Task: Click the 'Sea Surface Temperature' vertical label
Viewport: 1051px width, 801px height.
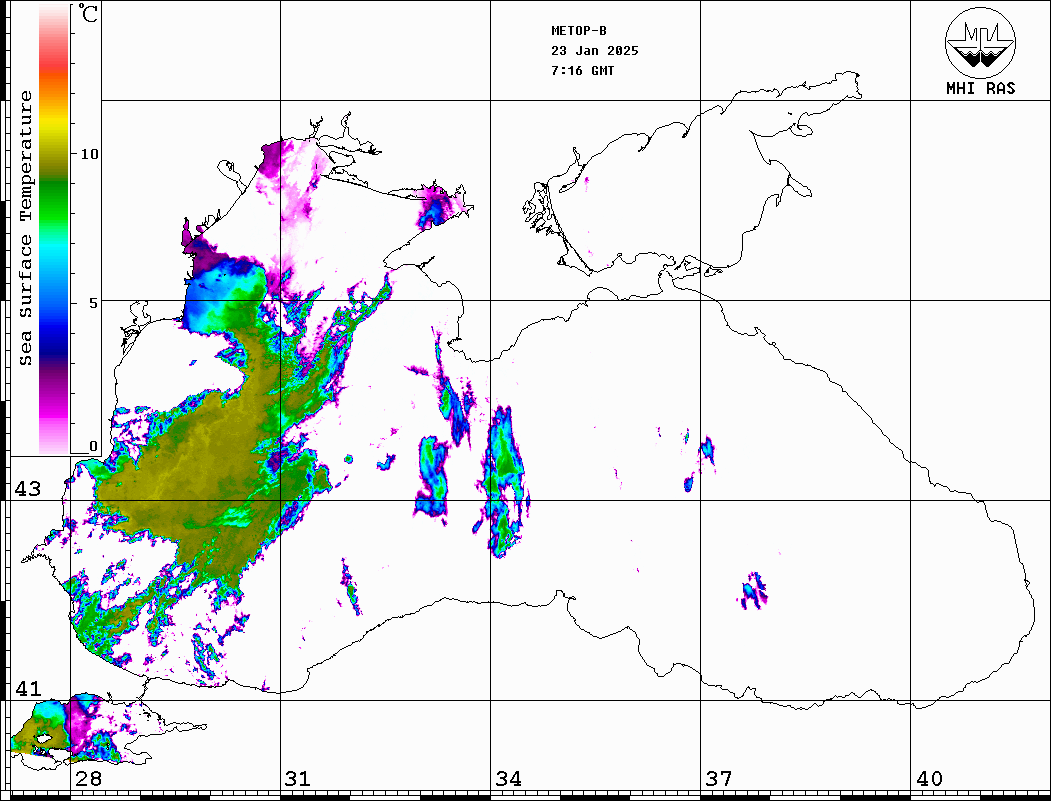Action: point(25,228)
